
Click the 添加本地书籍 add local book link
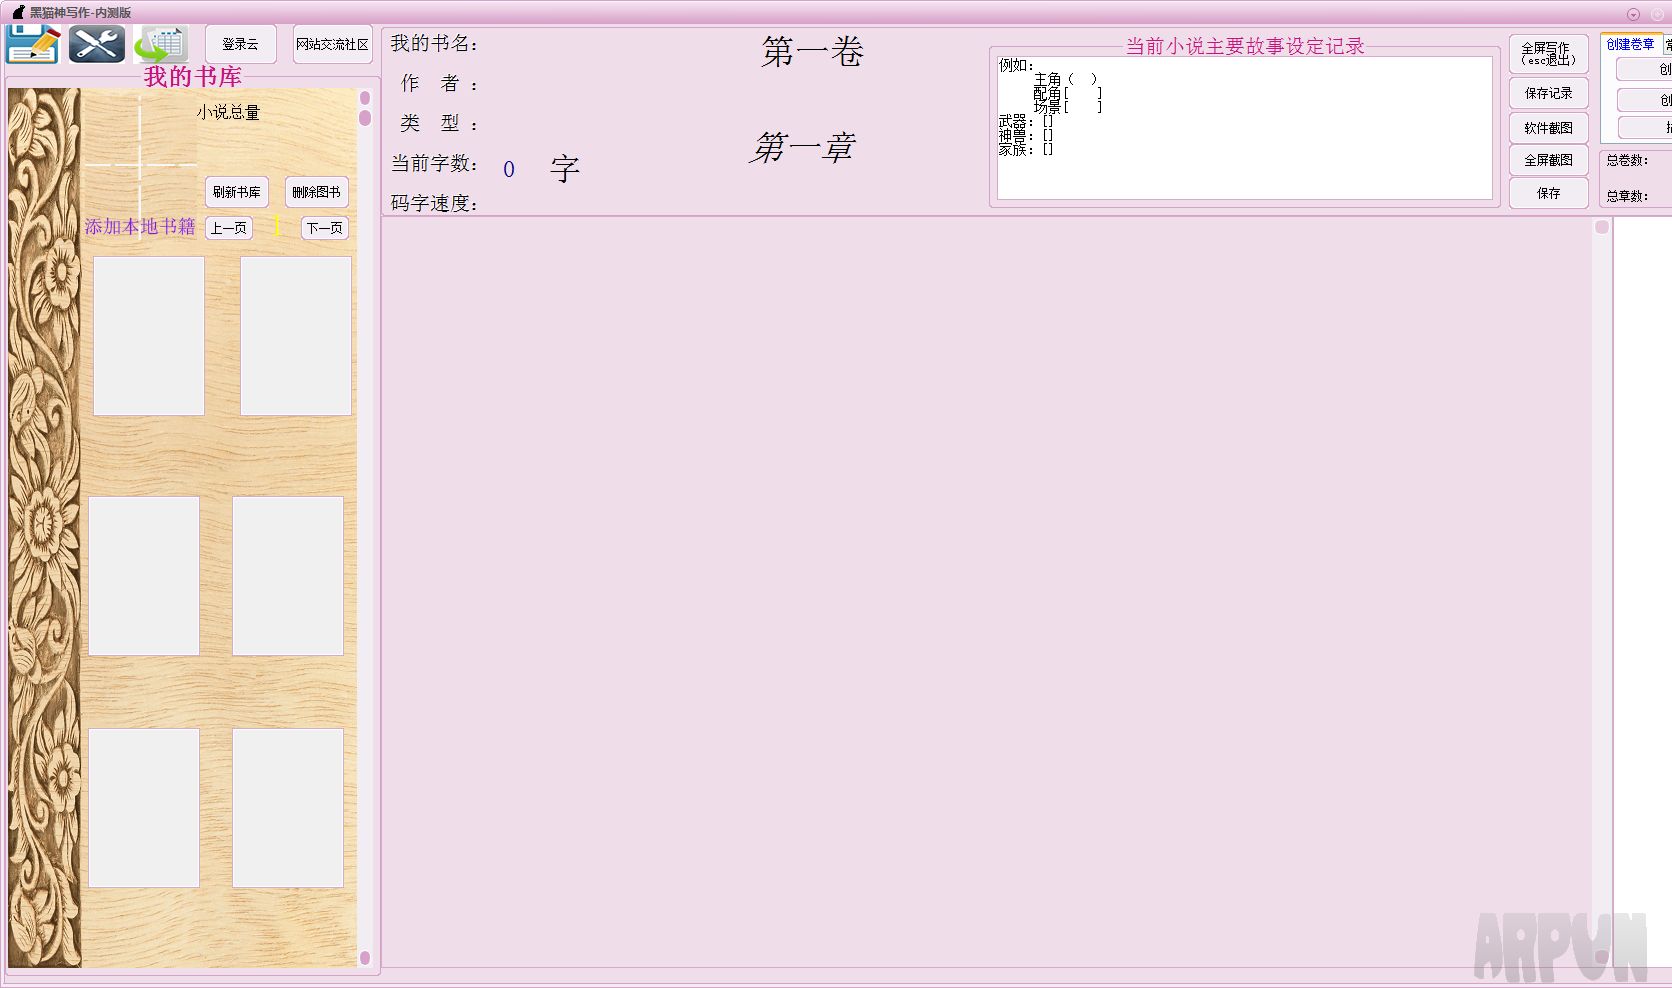click(140, 227)
